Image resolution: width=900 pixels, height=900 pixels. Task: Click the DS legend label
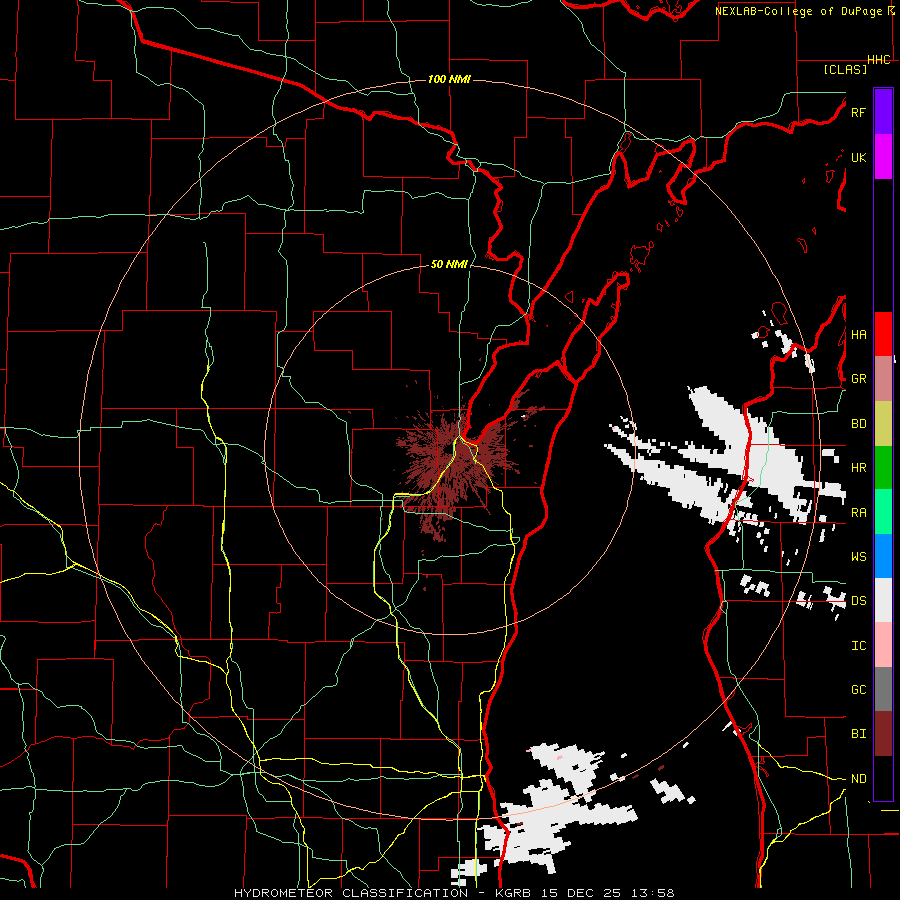[858, 601]
